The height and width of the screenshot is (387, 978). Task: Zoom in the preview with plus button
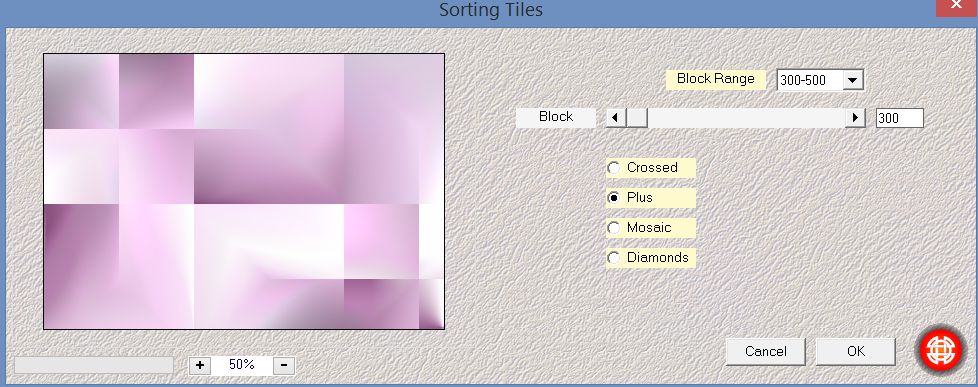[200, 365]
